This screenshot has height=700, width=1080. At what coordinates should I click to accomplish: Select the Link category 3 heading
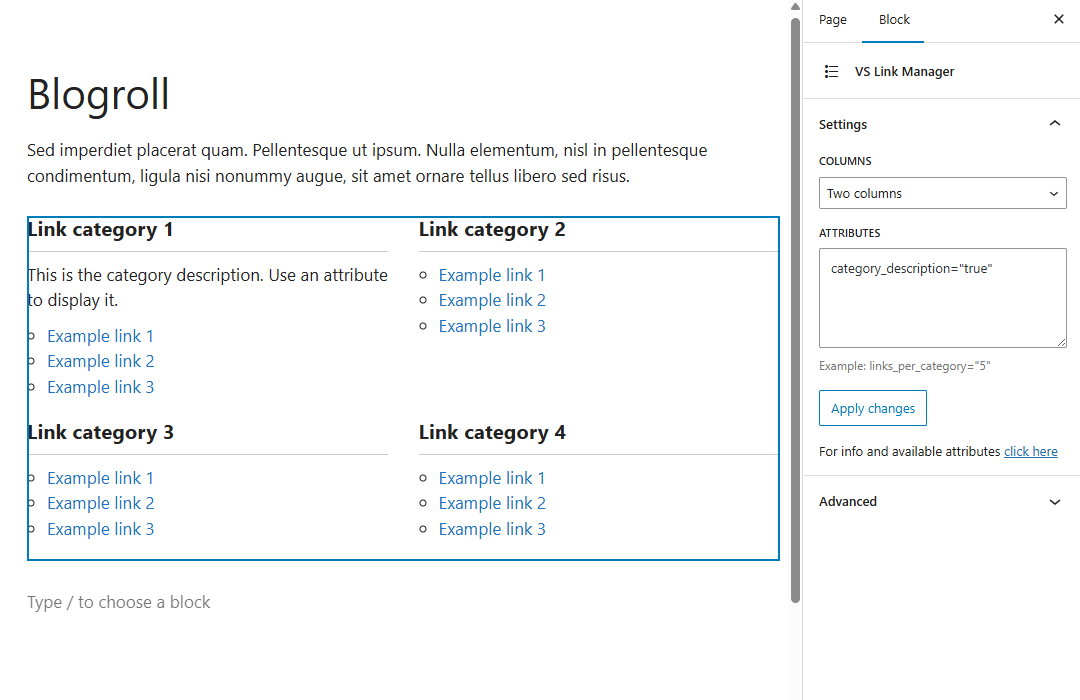(101, 433)
